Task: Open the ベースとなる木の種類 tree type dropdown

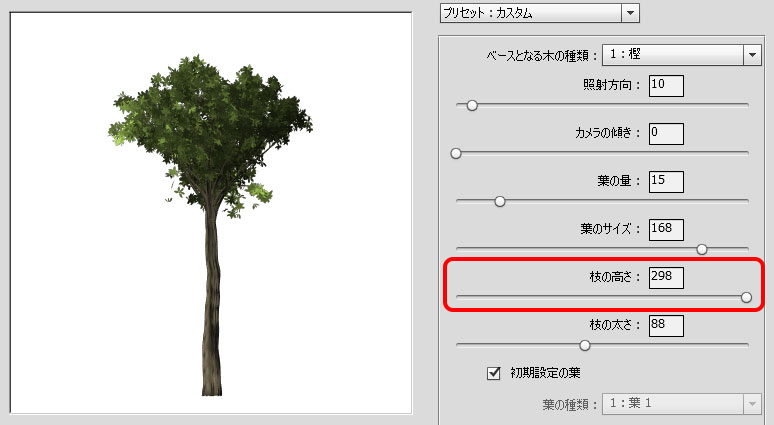Action: click(x=682, y=55)
